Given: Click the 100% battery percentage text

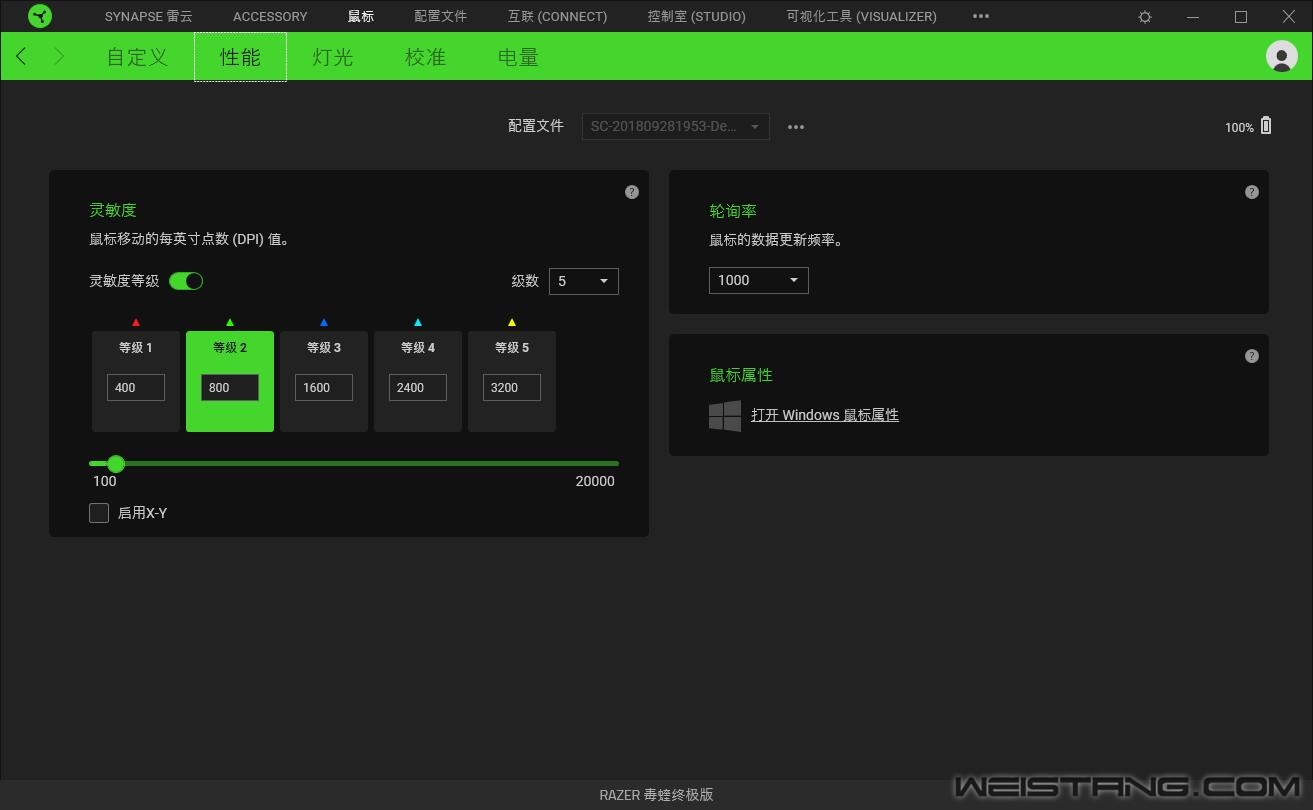Looking at the screenshot, I should [1239, 128].
